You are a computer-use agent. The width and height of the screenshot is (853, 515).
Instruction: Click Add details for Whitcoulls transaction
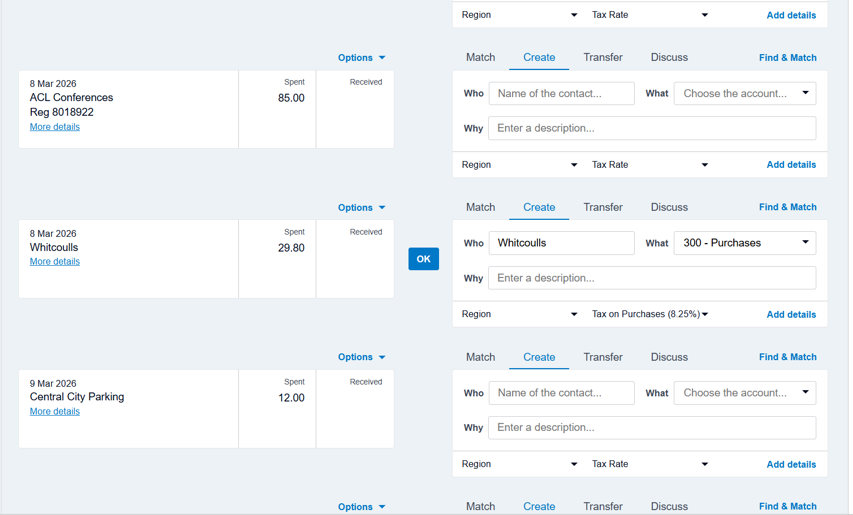pos(791,314)
